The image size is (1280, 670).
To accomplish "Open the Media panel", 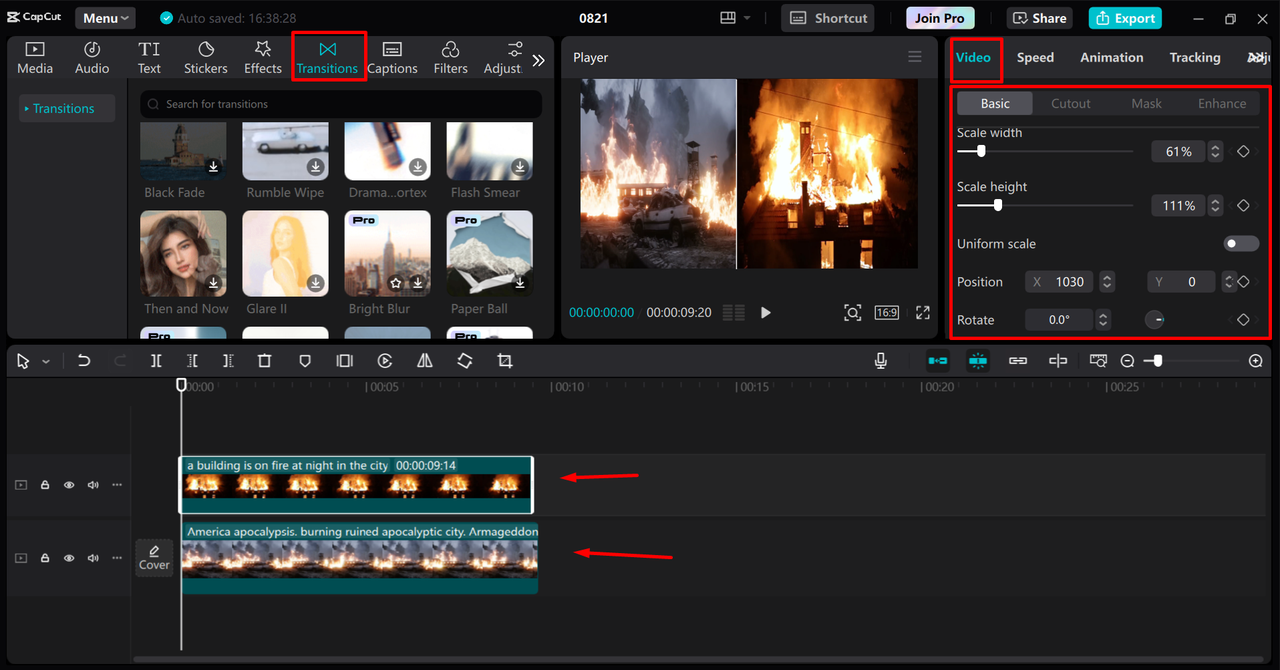I will tap(35, 58).
